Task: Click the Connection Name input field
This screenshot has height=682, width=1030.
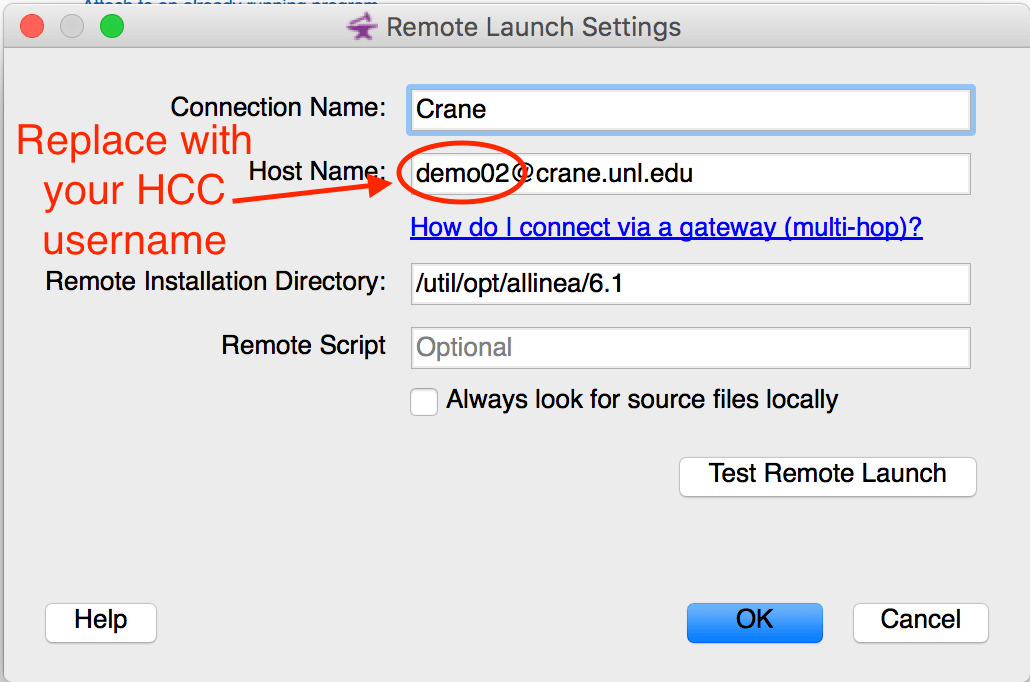Action: 690,109
